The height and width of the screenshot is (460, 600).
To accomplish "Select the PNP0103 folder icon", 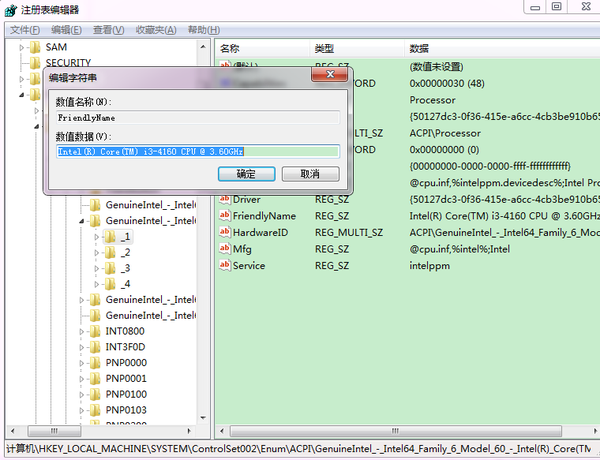I will (95, 410).
